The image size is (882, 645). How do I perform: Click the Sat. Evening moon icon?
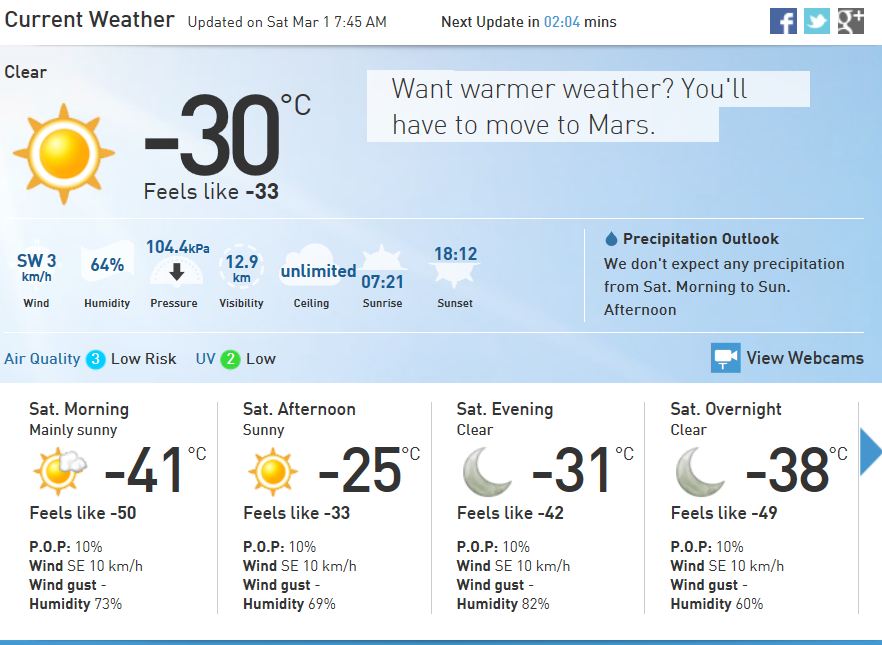pyautogui.click(x=488, y=472)
